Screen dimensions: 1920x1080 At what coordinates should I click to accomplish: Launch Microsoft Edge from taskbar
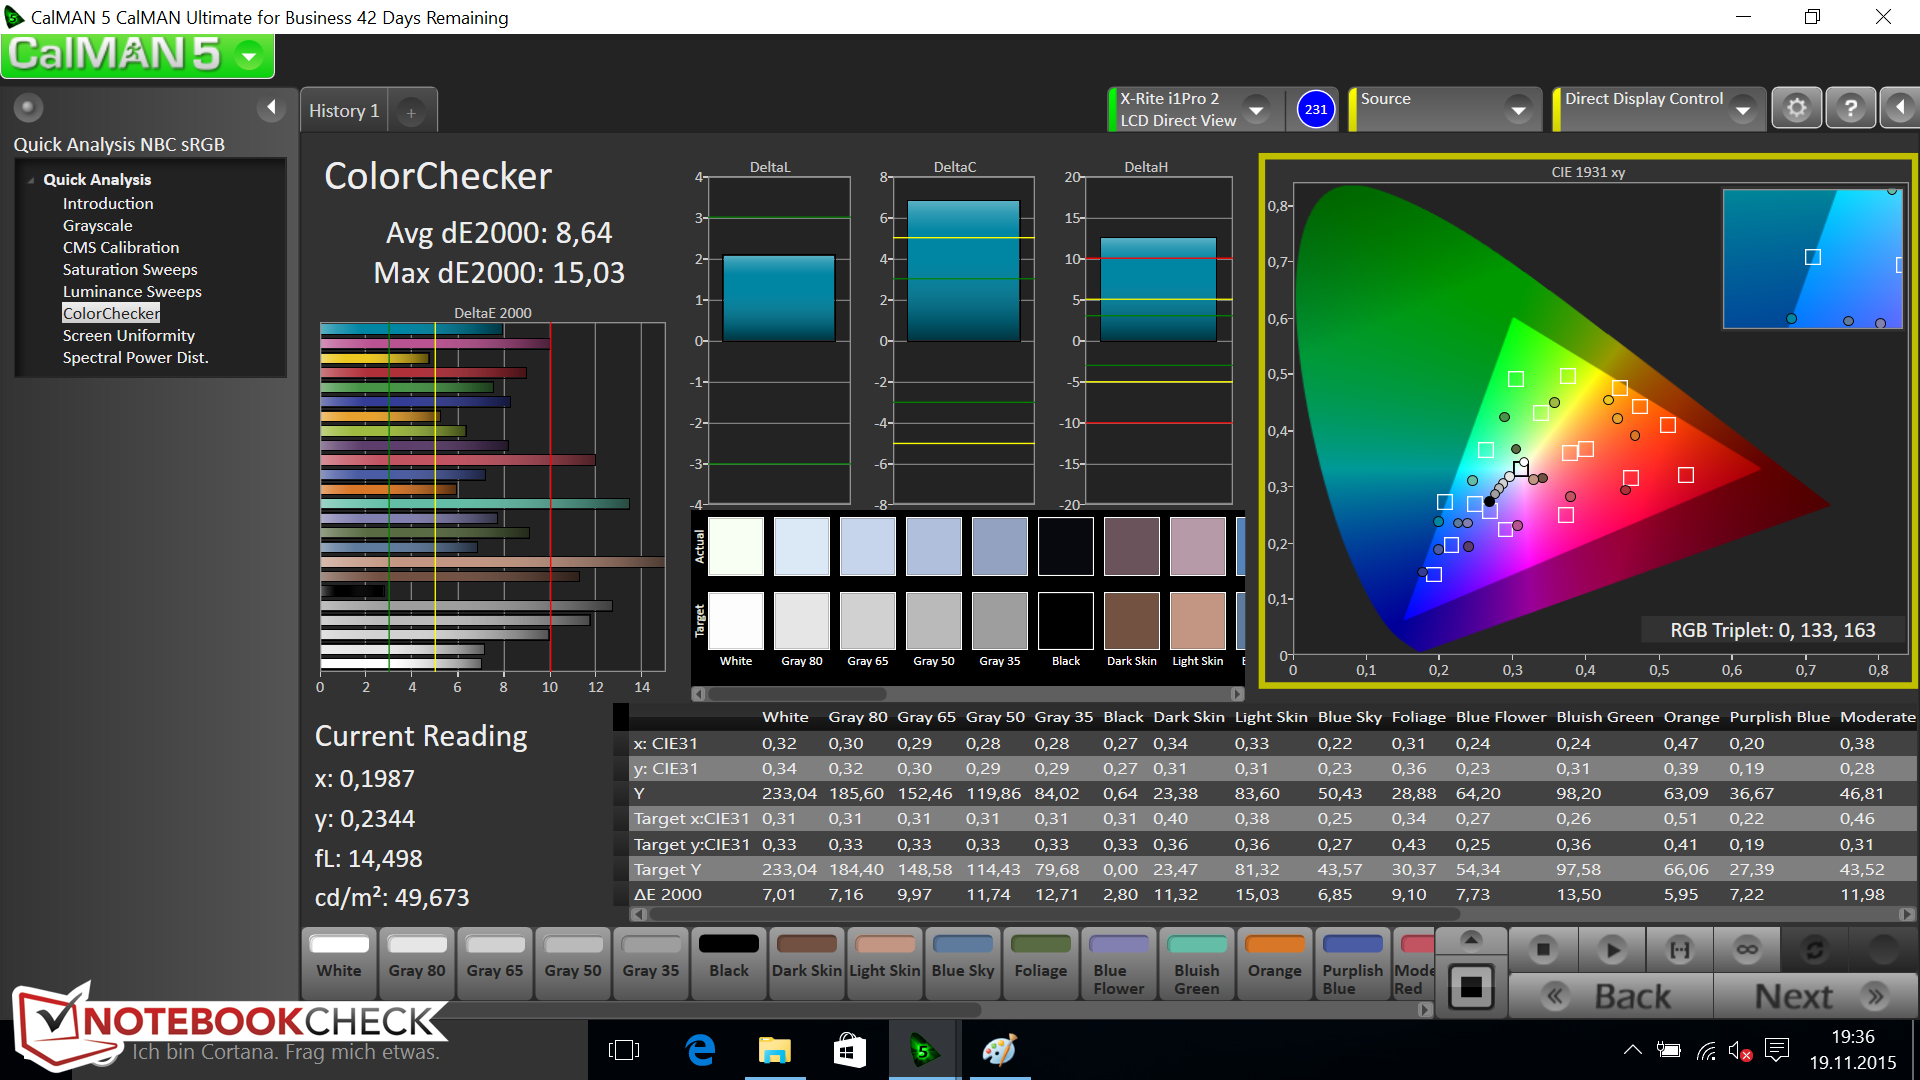coord(700,1050)
